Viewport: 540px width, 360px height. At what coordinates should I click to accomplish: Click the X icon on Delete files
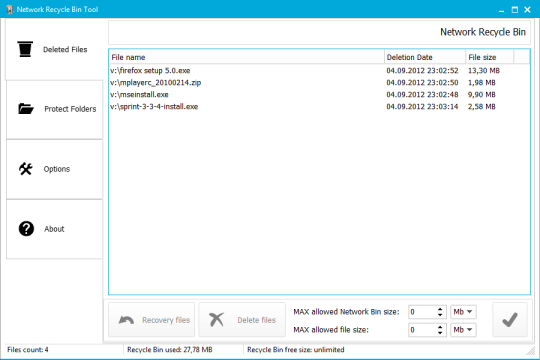tap(217, 320)
